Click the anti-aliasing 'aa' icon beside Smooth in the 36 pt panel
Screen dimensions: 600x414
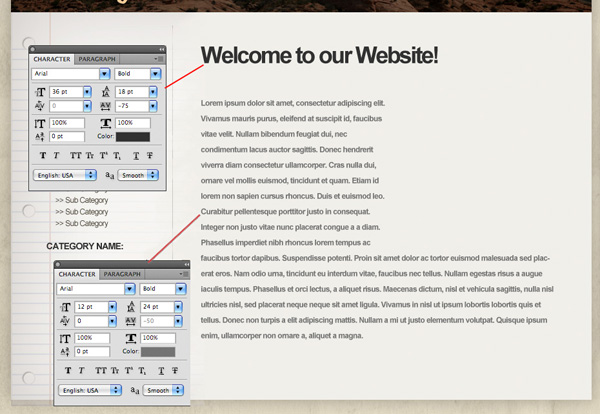click(109, 175)
